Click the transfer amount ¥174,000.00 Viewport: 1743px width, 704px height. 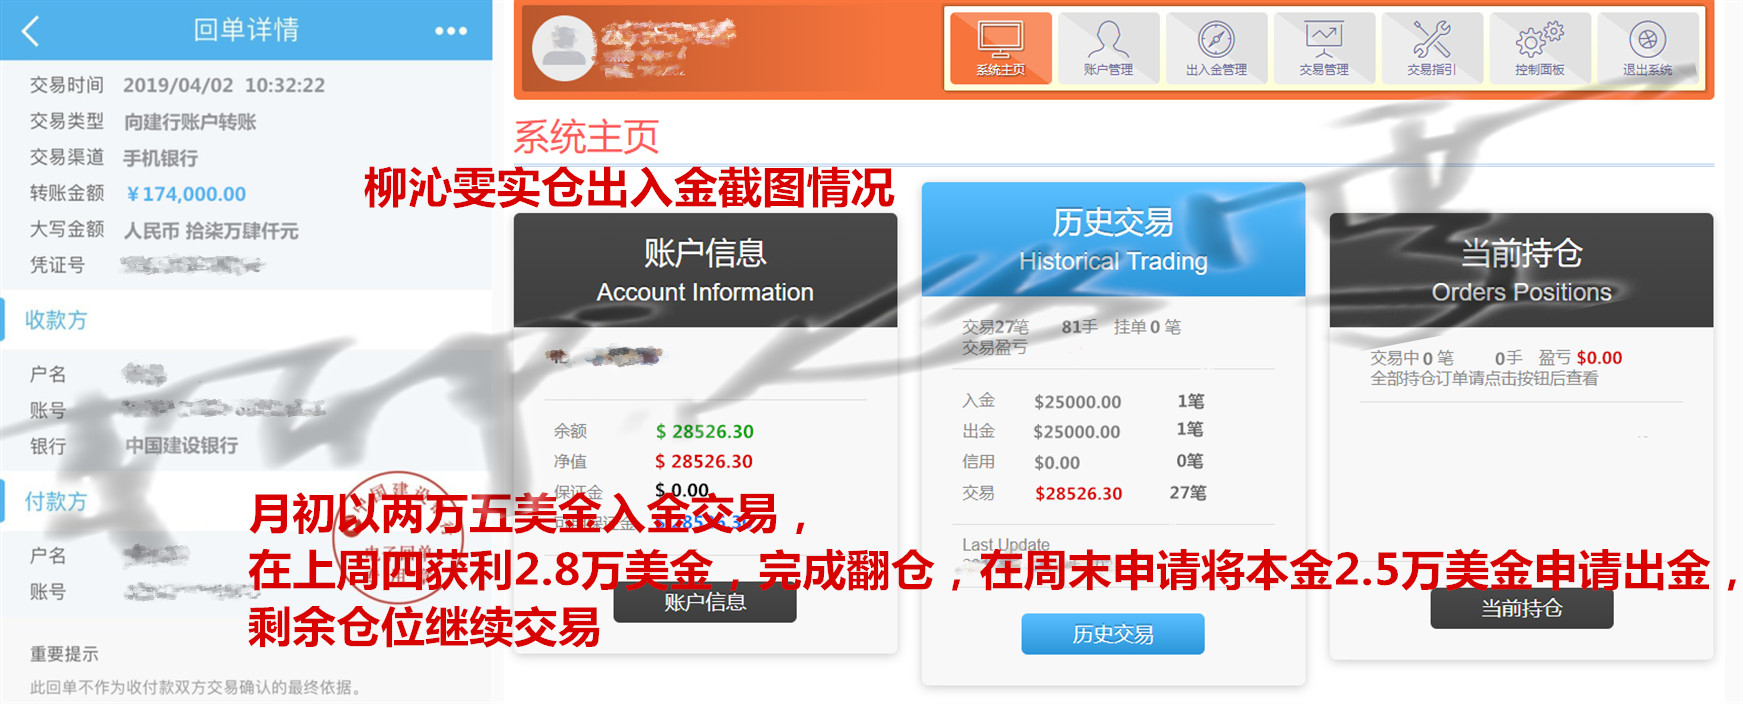(x=186, y=194)
